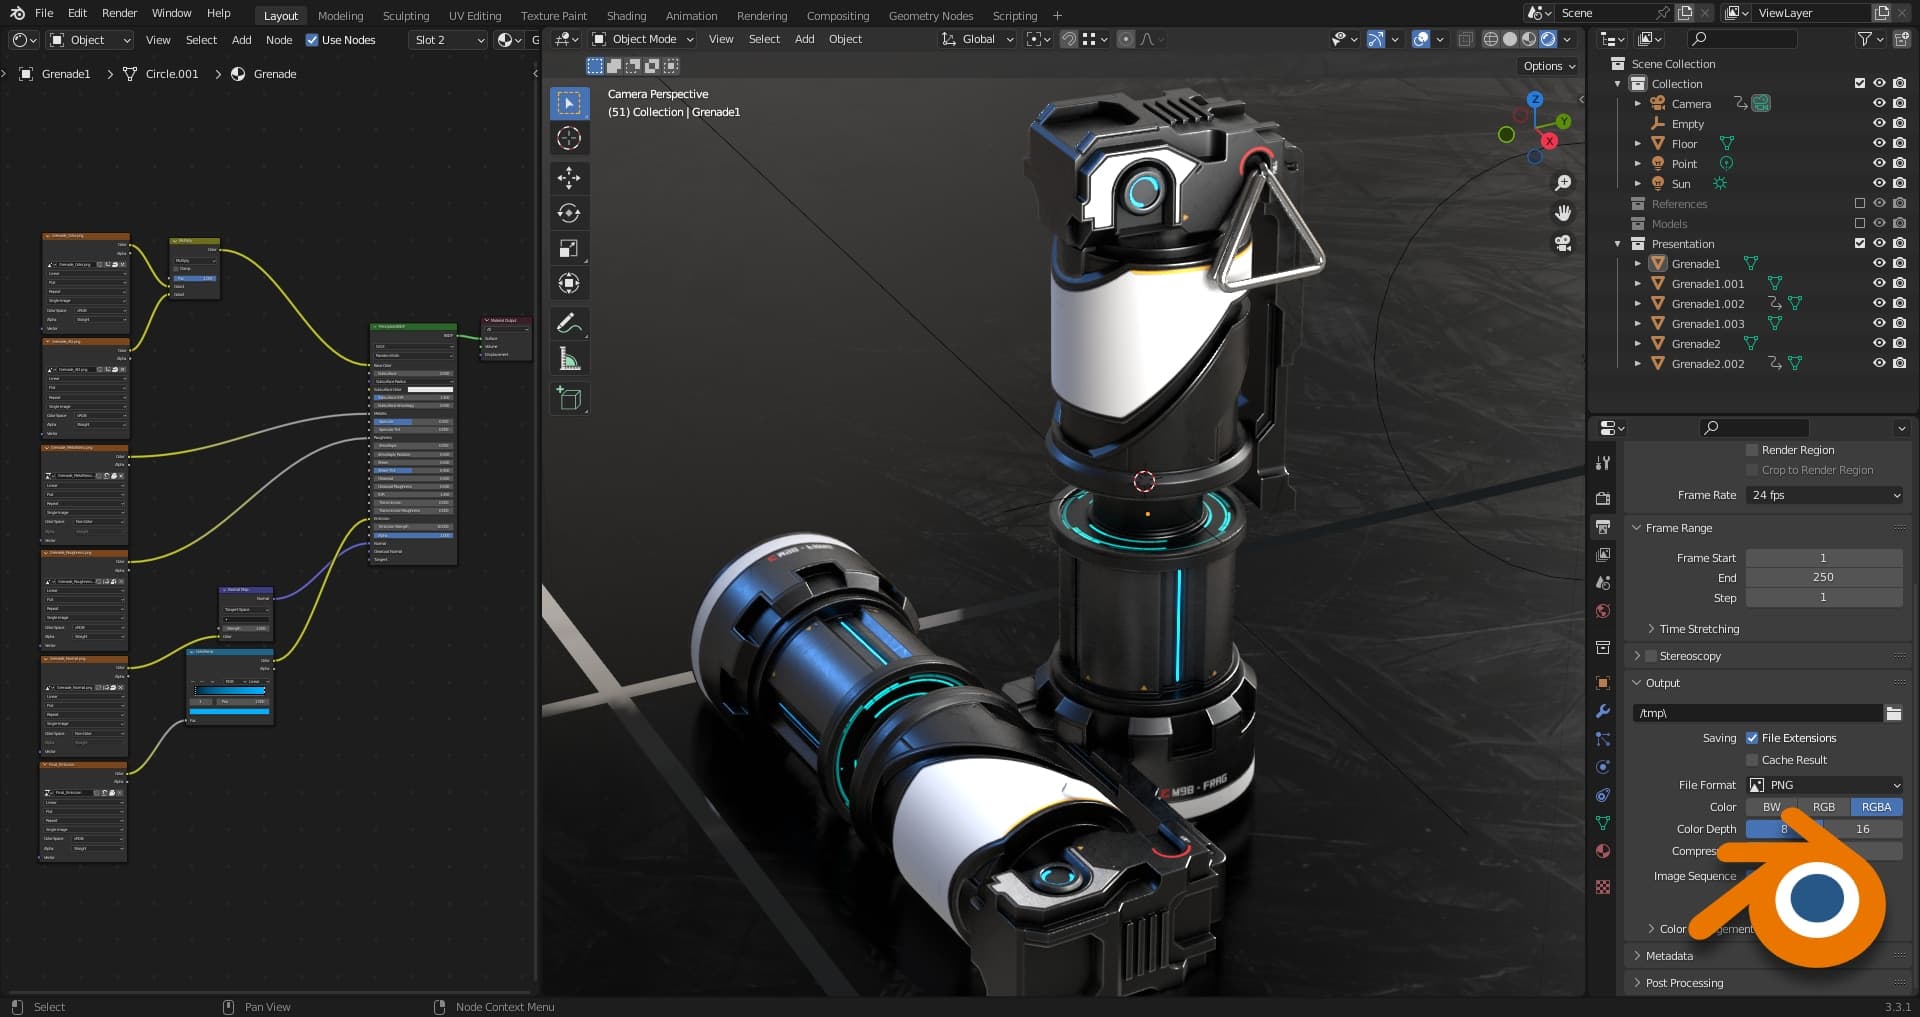Screen dimensions: 1920x1017
Task: Select the Cursor tool in viewport toolbar
Action: 569,138
